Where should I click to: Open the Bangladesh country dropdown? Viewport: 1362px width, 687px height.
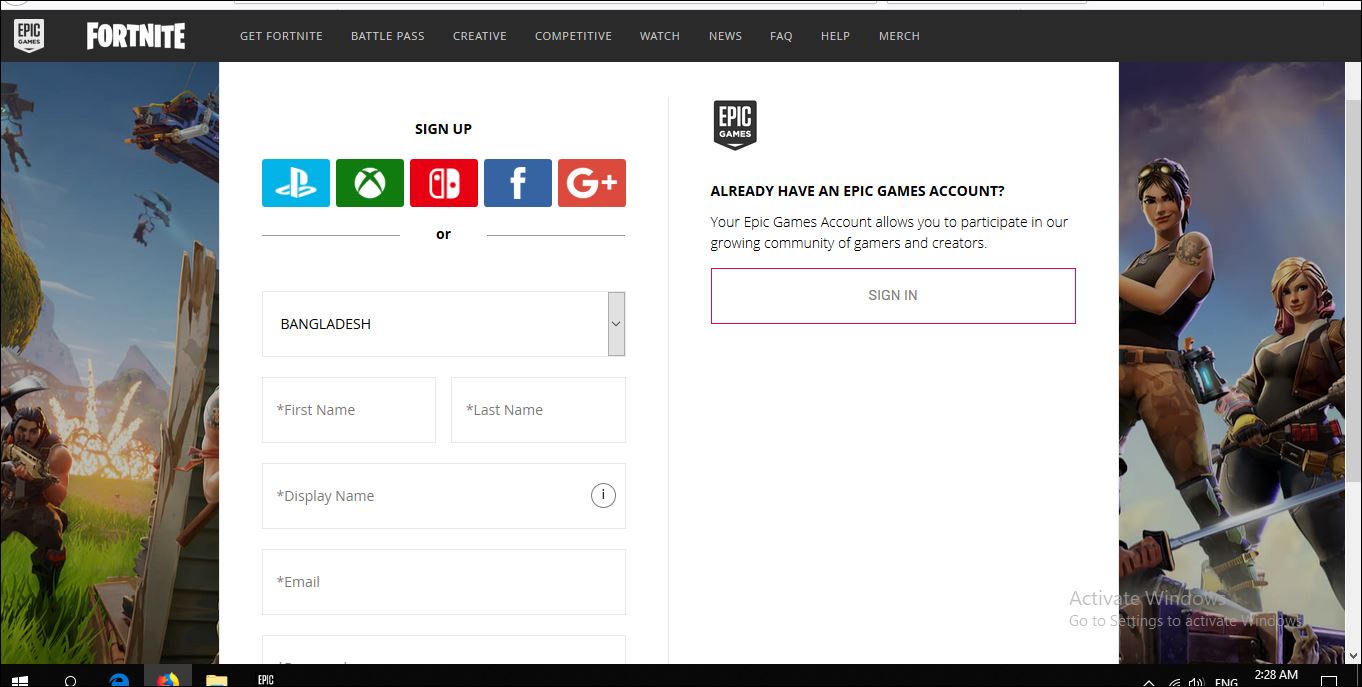[443, 324]
